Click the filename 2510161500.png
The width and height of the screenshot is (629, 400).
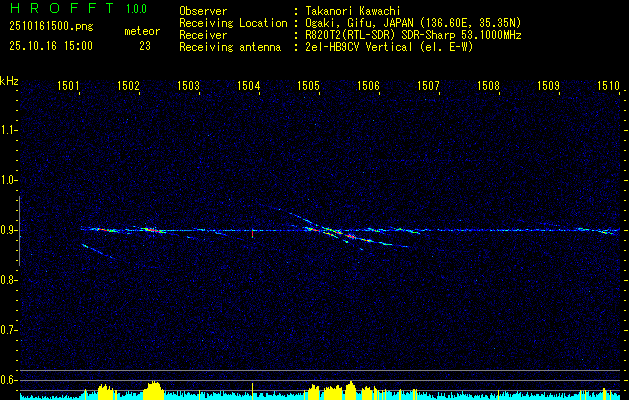pyautogui.click(x=51, y=27)
